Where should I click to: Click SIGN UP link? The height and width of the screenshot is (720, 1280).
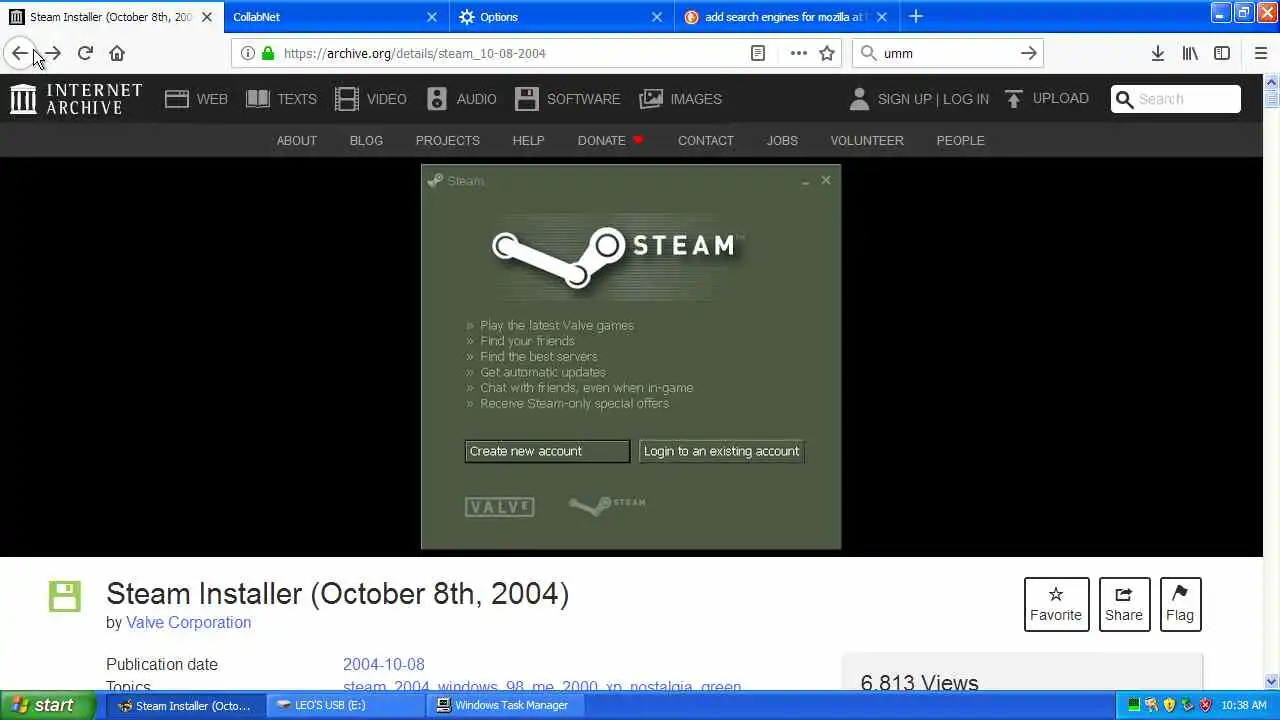point(905,99)
